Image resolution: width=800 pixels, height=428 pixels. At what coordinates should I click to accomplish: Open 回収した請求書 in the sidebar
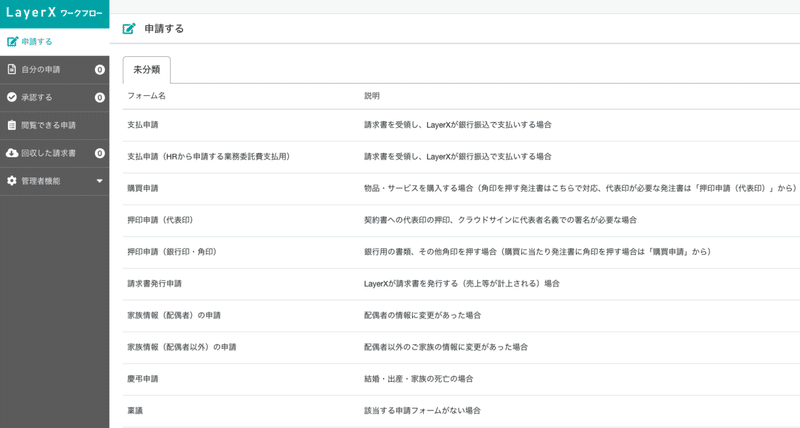[55, 153]
